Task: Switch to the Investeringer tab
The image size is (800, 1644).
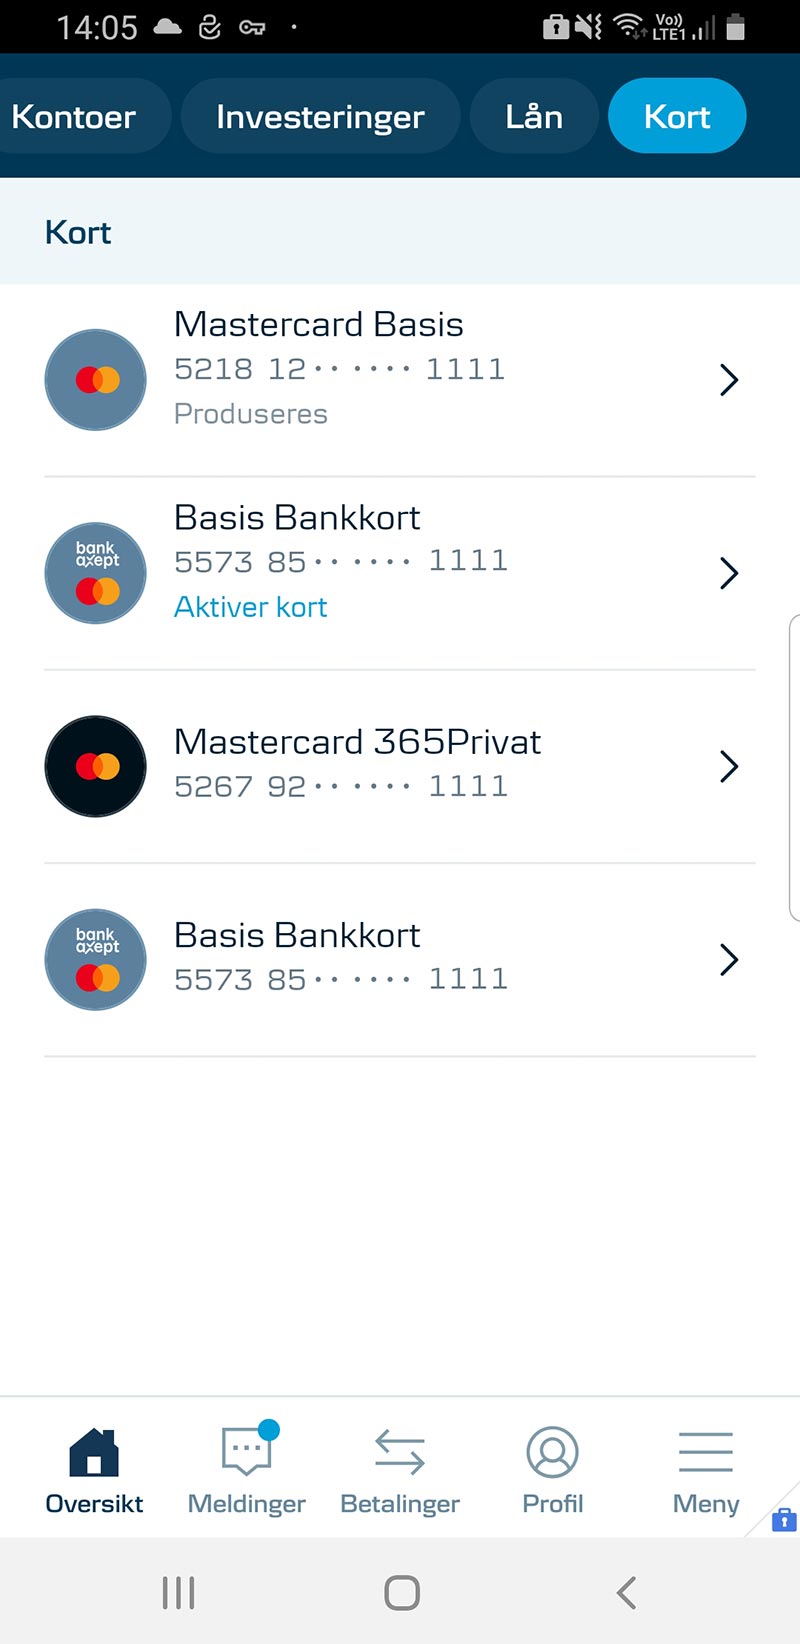Action: coord(320,117)
